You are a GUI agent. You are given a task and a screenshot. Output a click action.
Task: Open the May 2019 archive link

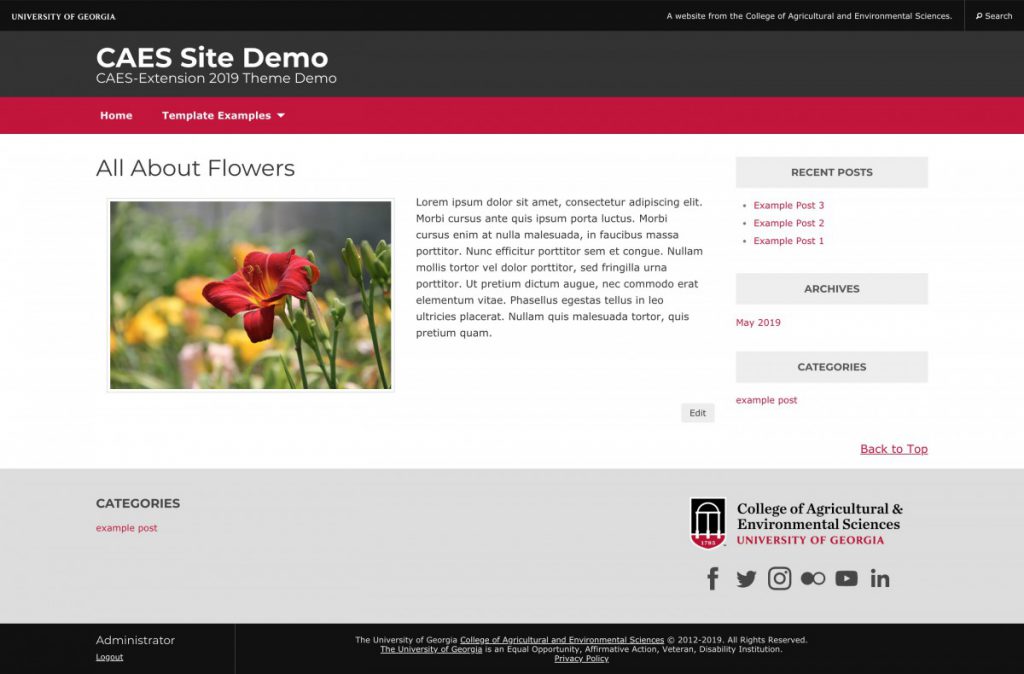pyautogui.click(x=758, y=322)
